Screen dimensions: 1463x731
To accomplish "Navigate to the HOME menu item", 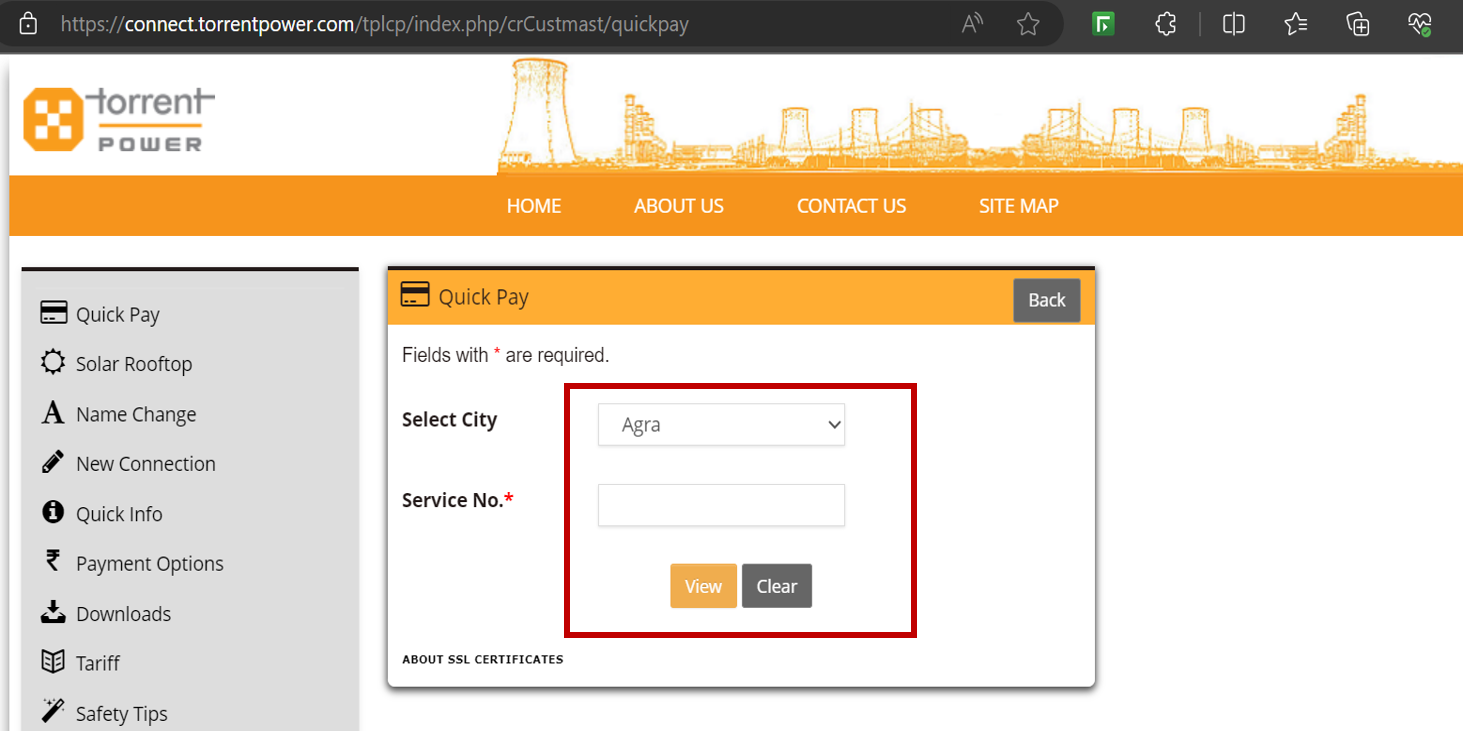I will click(x=533, y=206).
